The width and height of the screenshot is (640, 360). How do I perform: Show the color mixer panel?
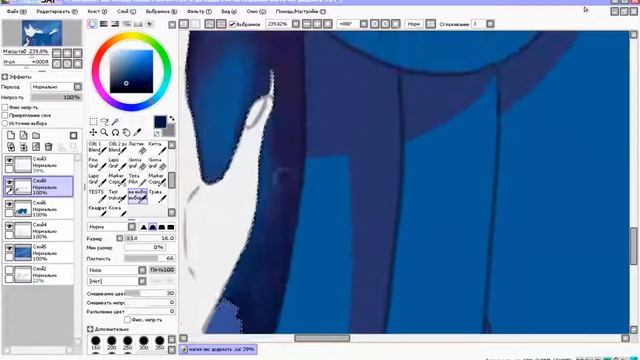coord(127,24)
